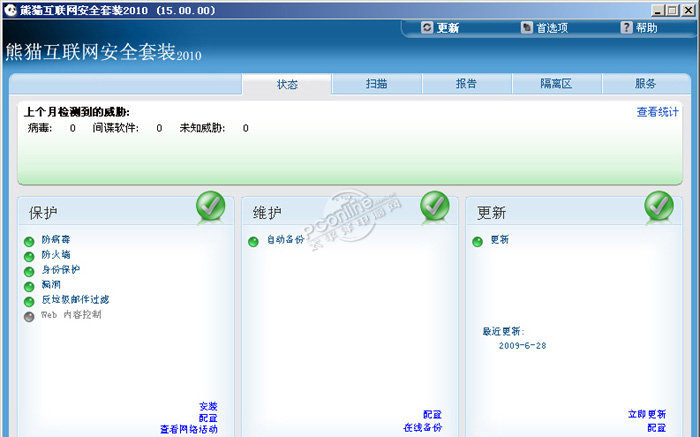Open 帮助 text in the top bar
Image resolution: width=700 pixels, height=437 pixels.
(x=647, y=28)
